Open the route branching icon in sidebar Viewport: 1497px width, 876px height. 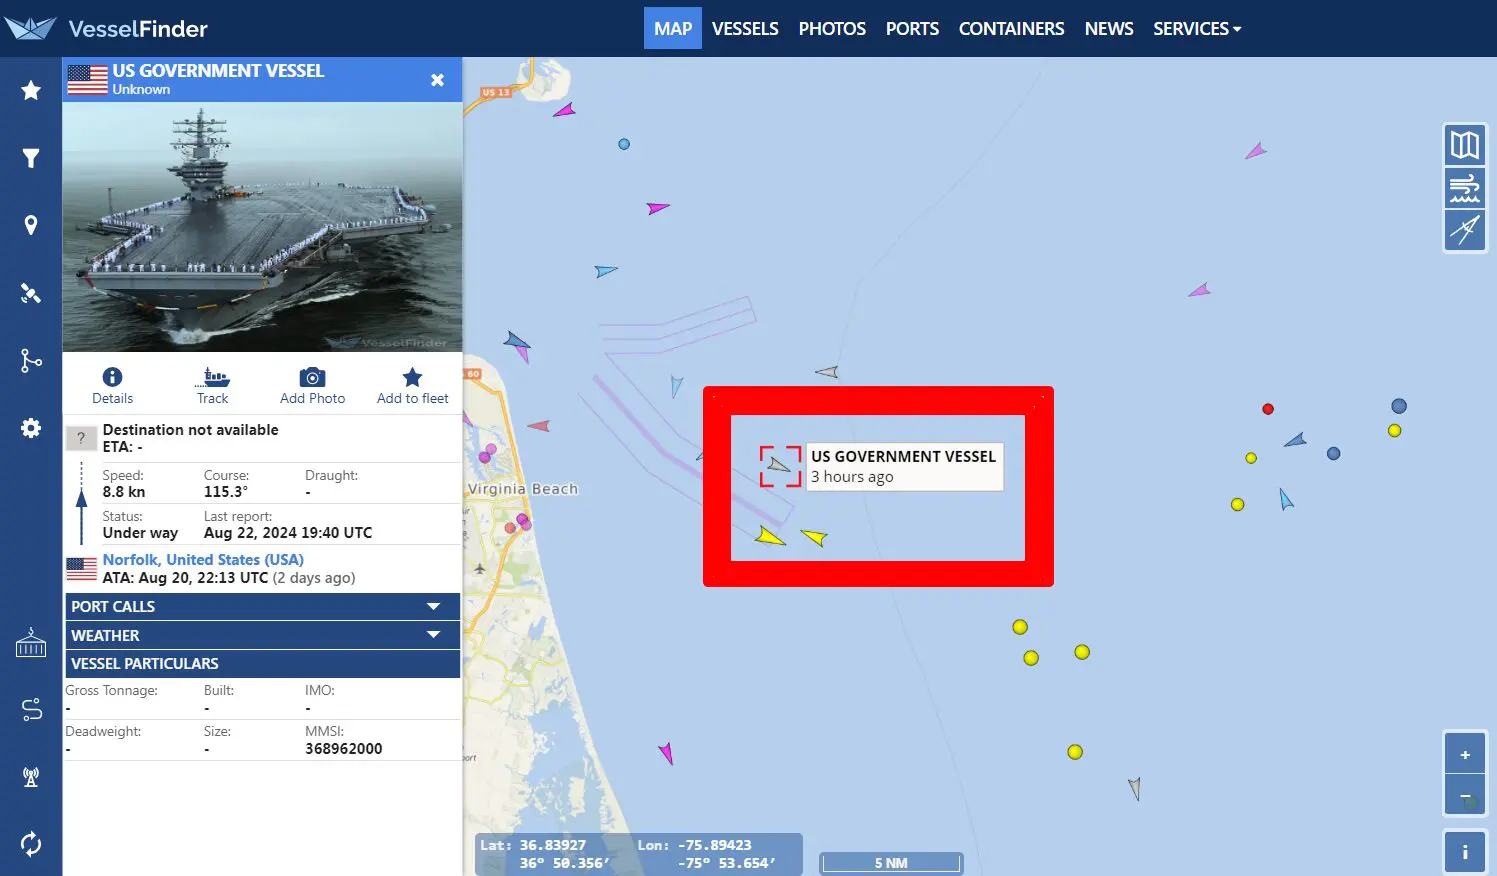tap(31, 360)
